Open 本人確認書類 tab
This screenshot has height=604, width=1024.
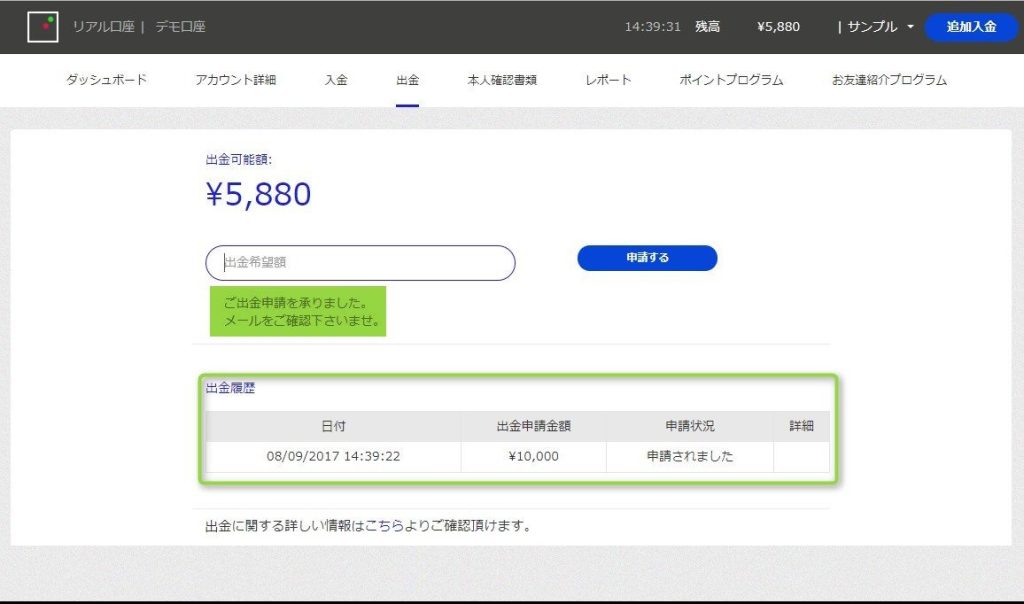coord(502,80)
